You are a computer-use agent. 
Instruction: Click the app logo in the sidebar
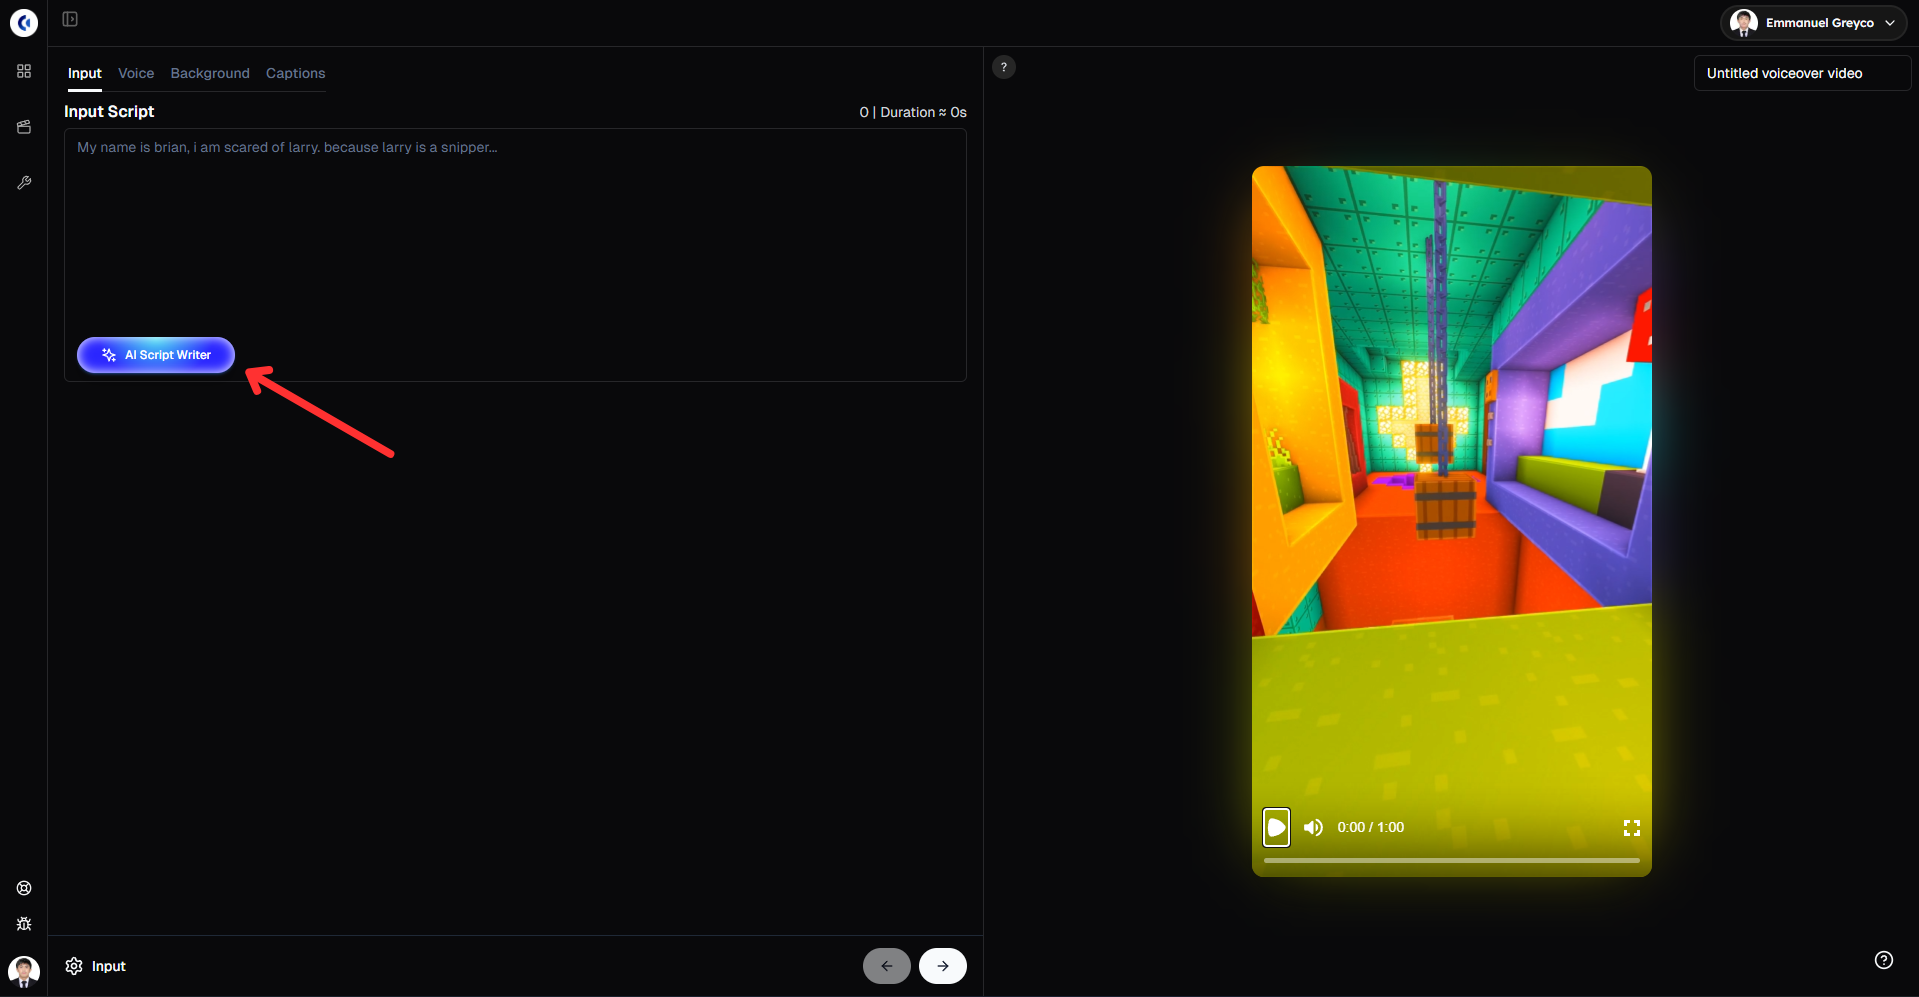(24, 22)
